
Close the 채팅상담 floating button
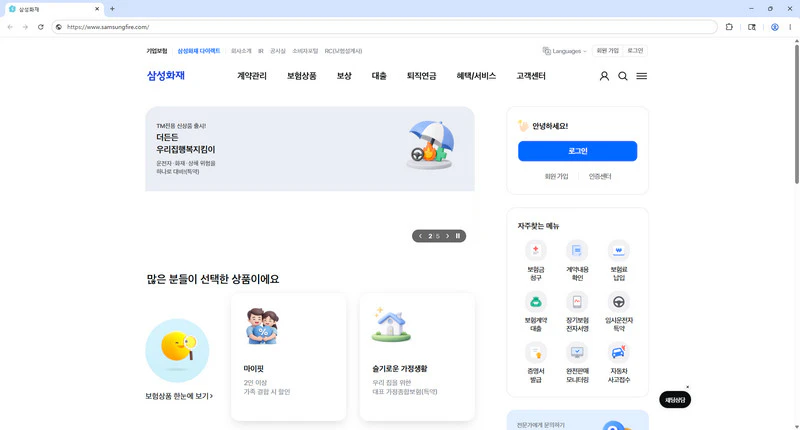click(687, 387)
